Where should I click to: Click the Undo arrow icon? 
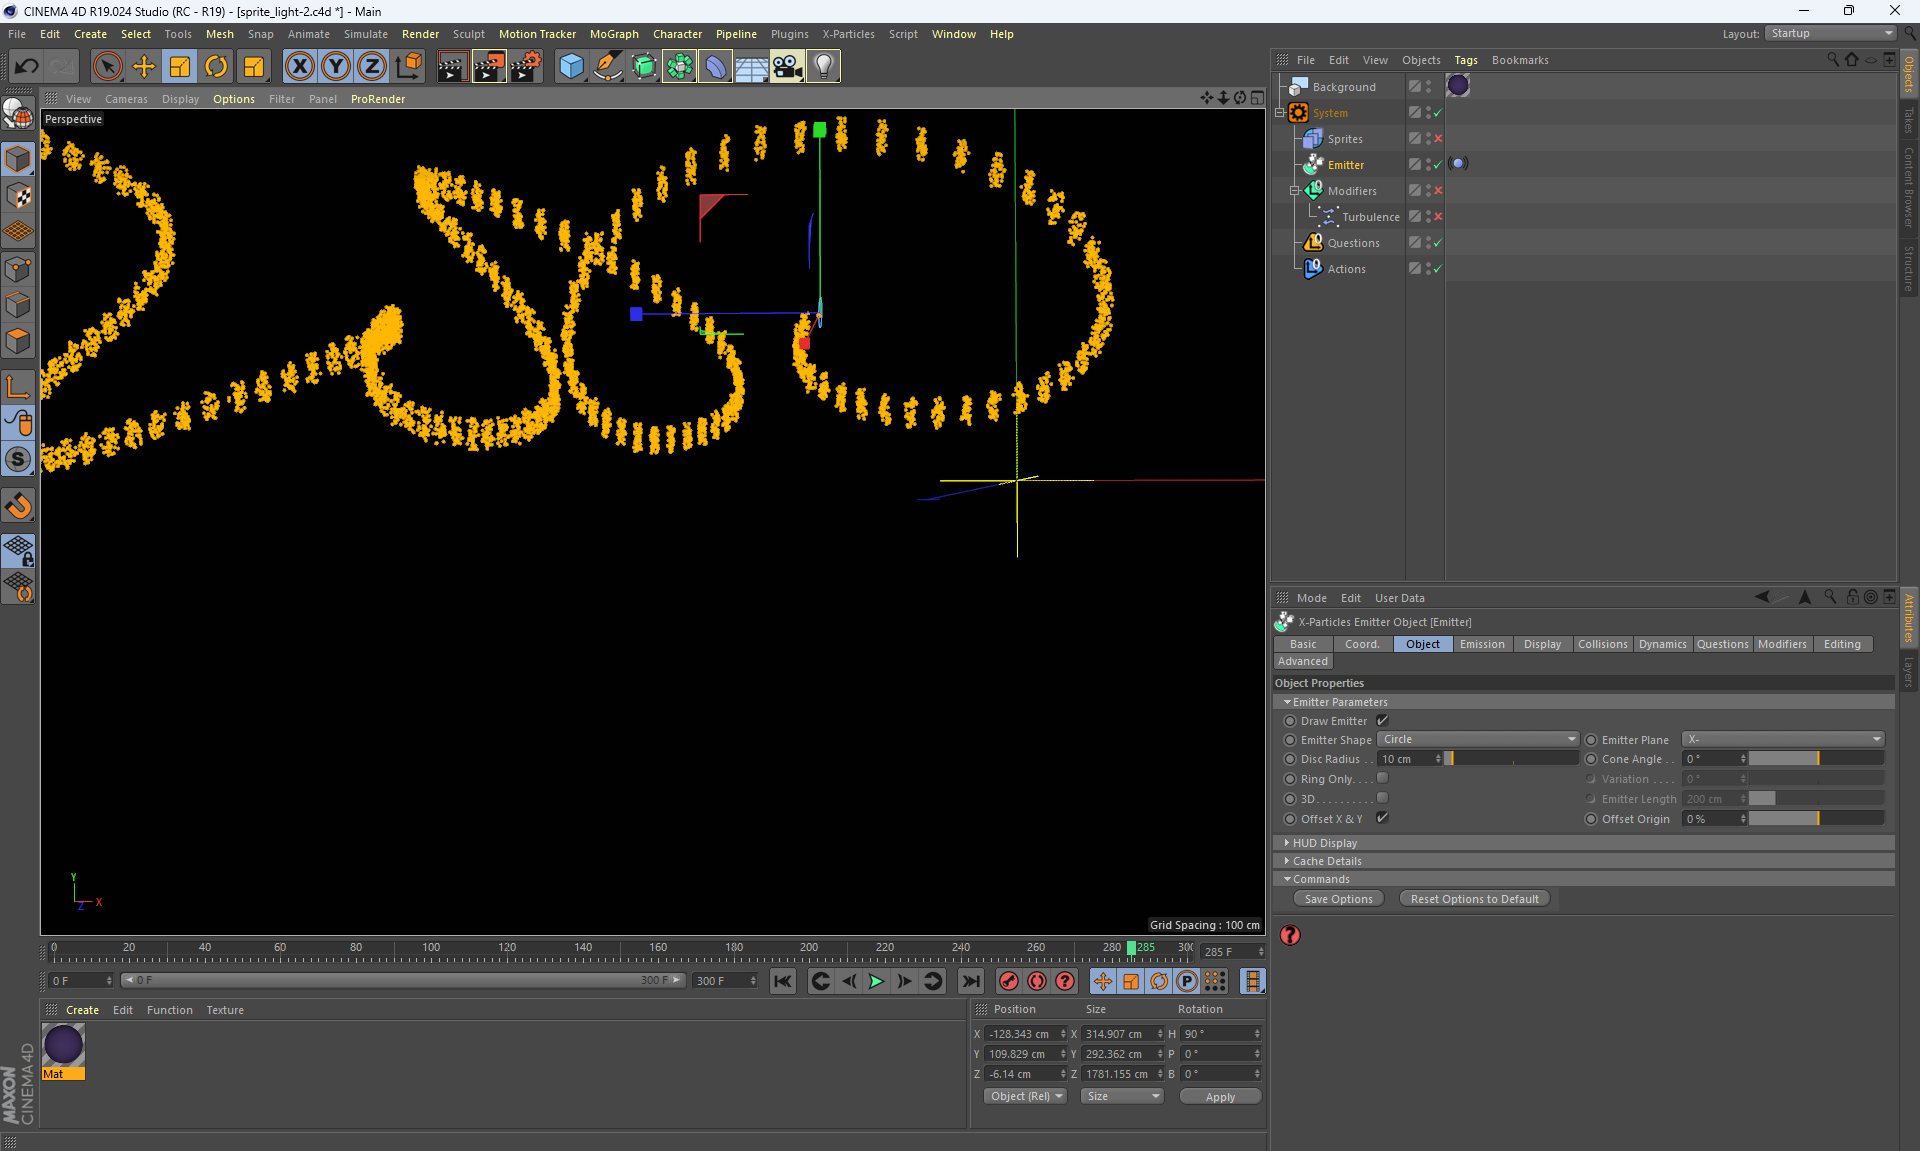[26, 67]
